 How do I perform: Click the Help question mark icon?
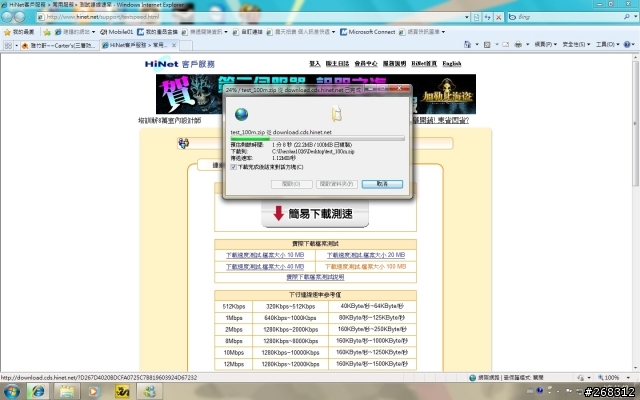(627, 44)
